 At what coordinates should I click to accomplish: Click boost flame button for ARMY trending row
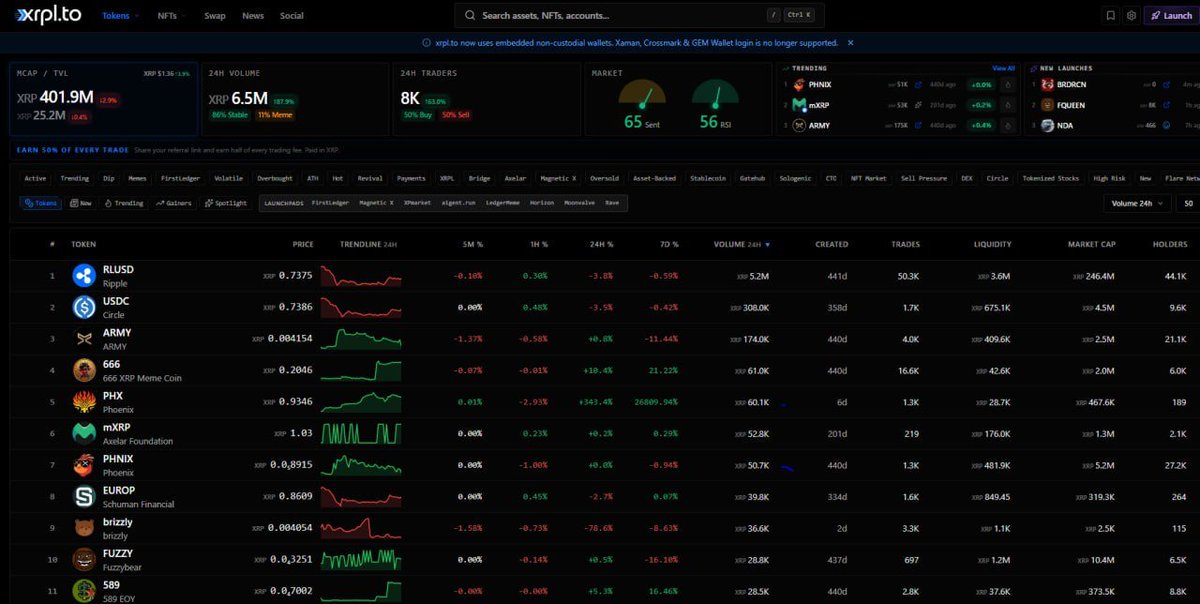(x=1006, y=126)
